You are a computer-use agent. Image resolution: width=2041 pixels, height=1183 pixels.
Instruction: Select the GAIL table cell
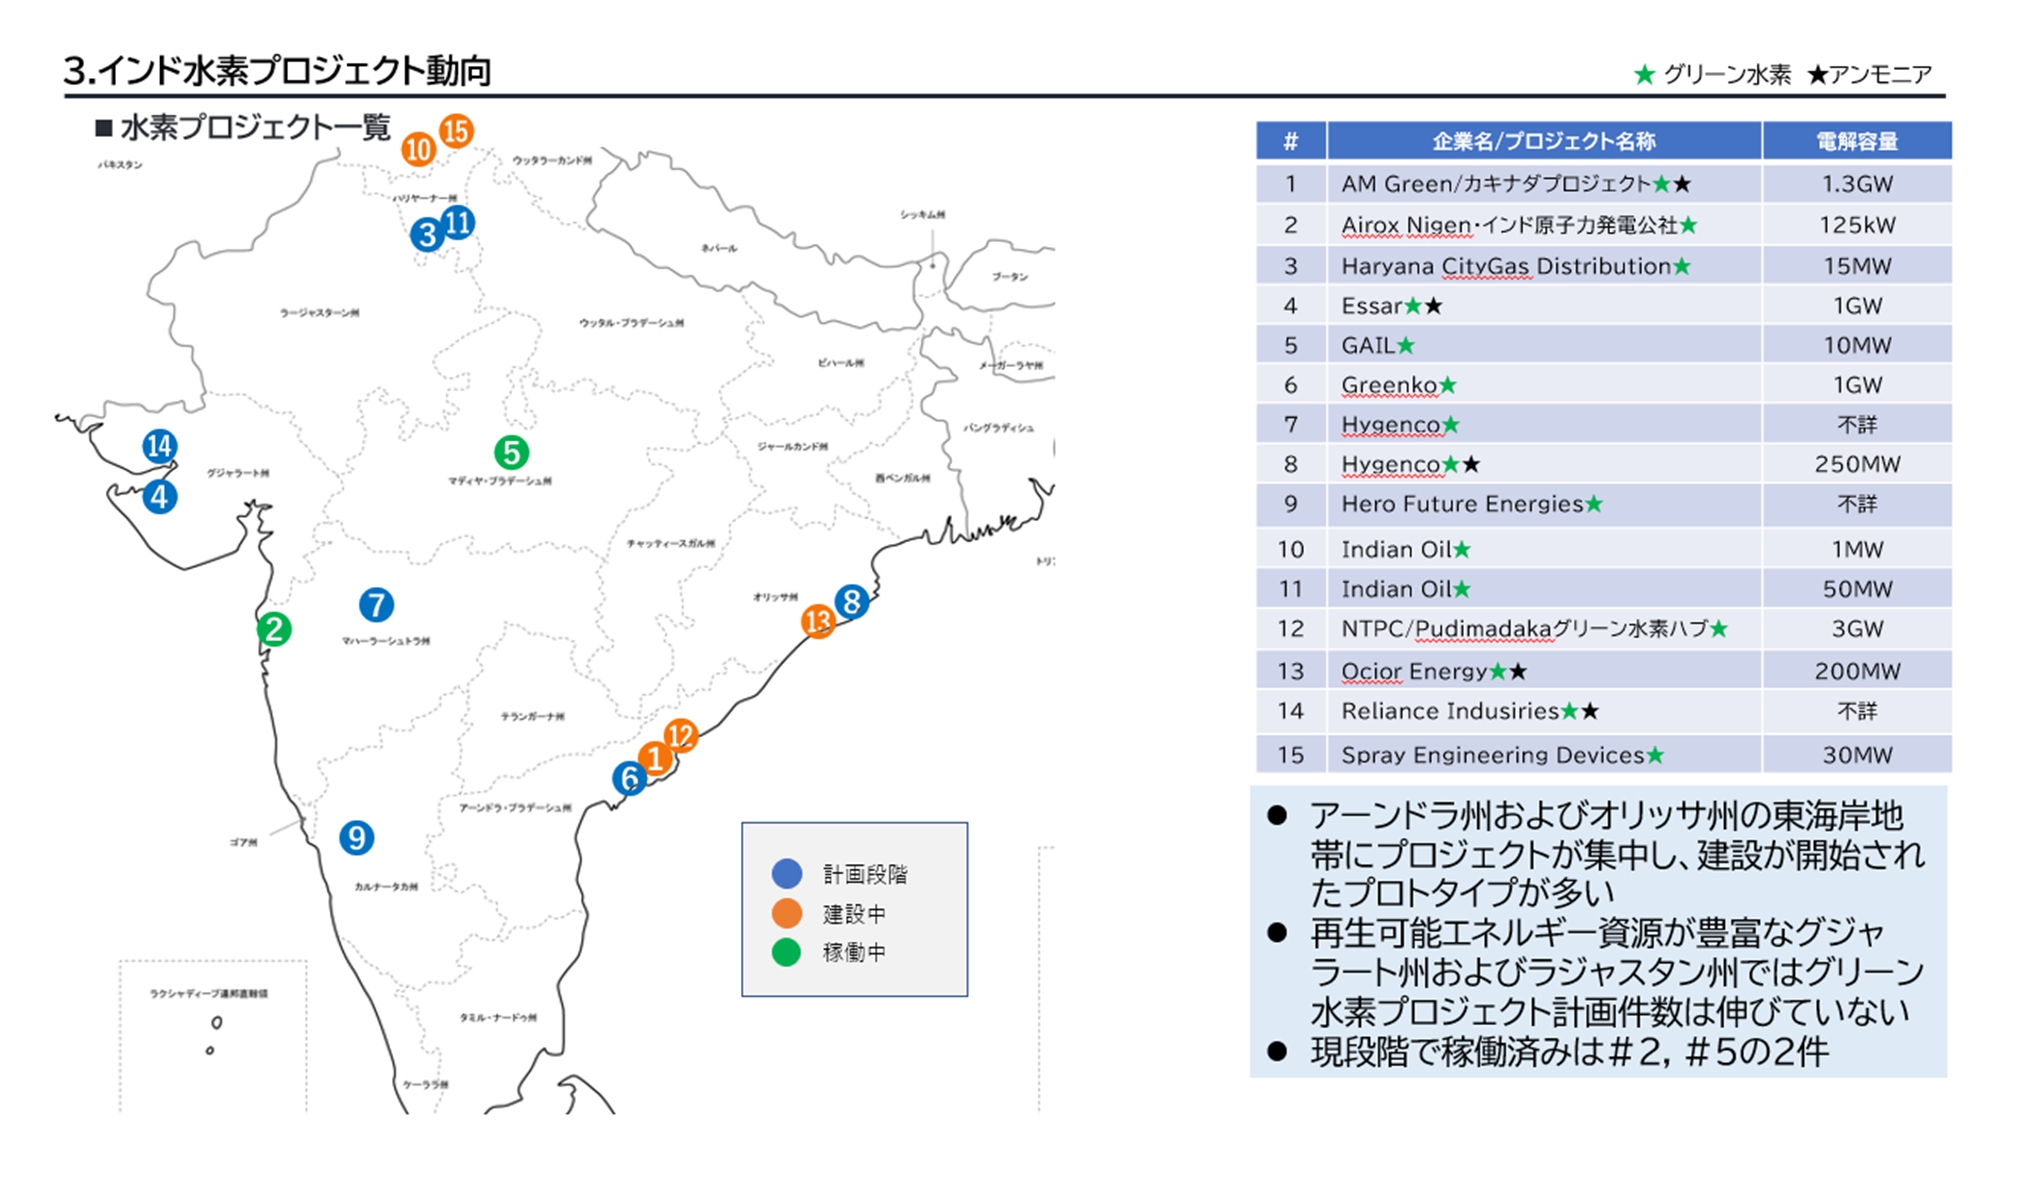click(x=1544, y=345)
